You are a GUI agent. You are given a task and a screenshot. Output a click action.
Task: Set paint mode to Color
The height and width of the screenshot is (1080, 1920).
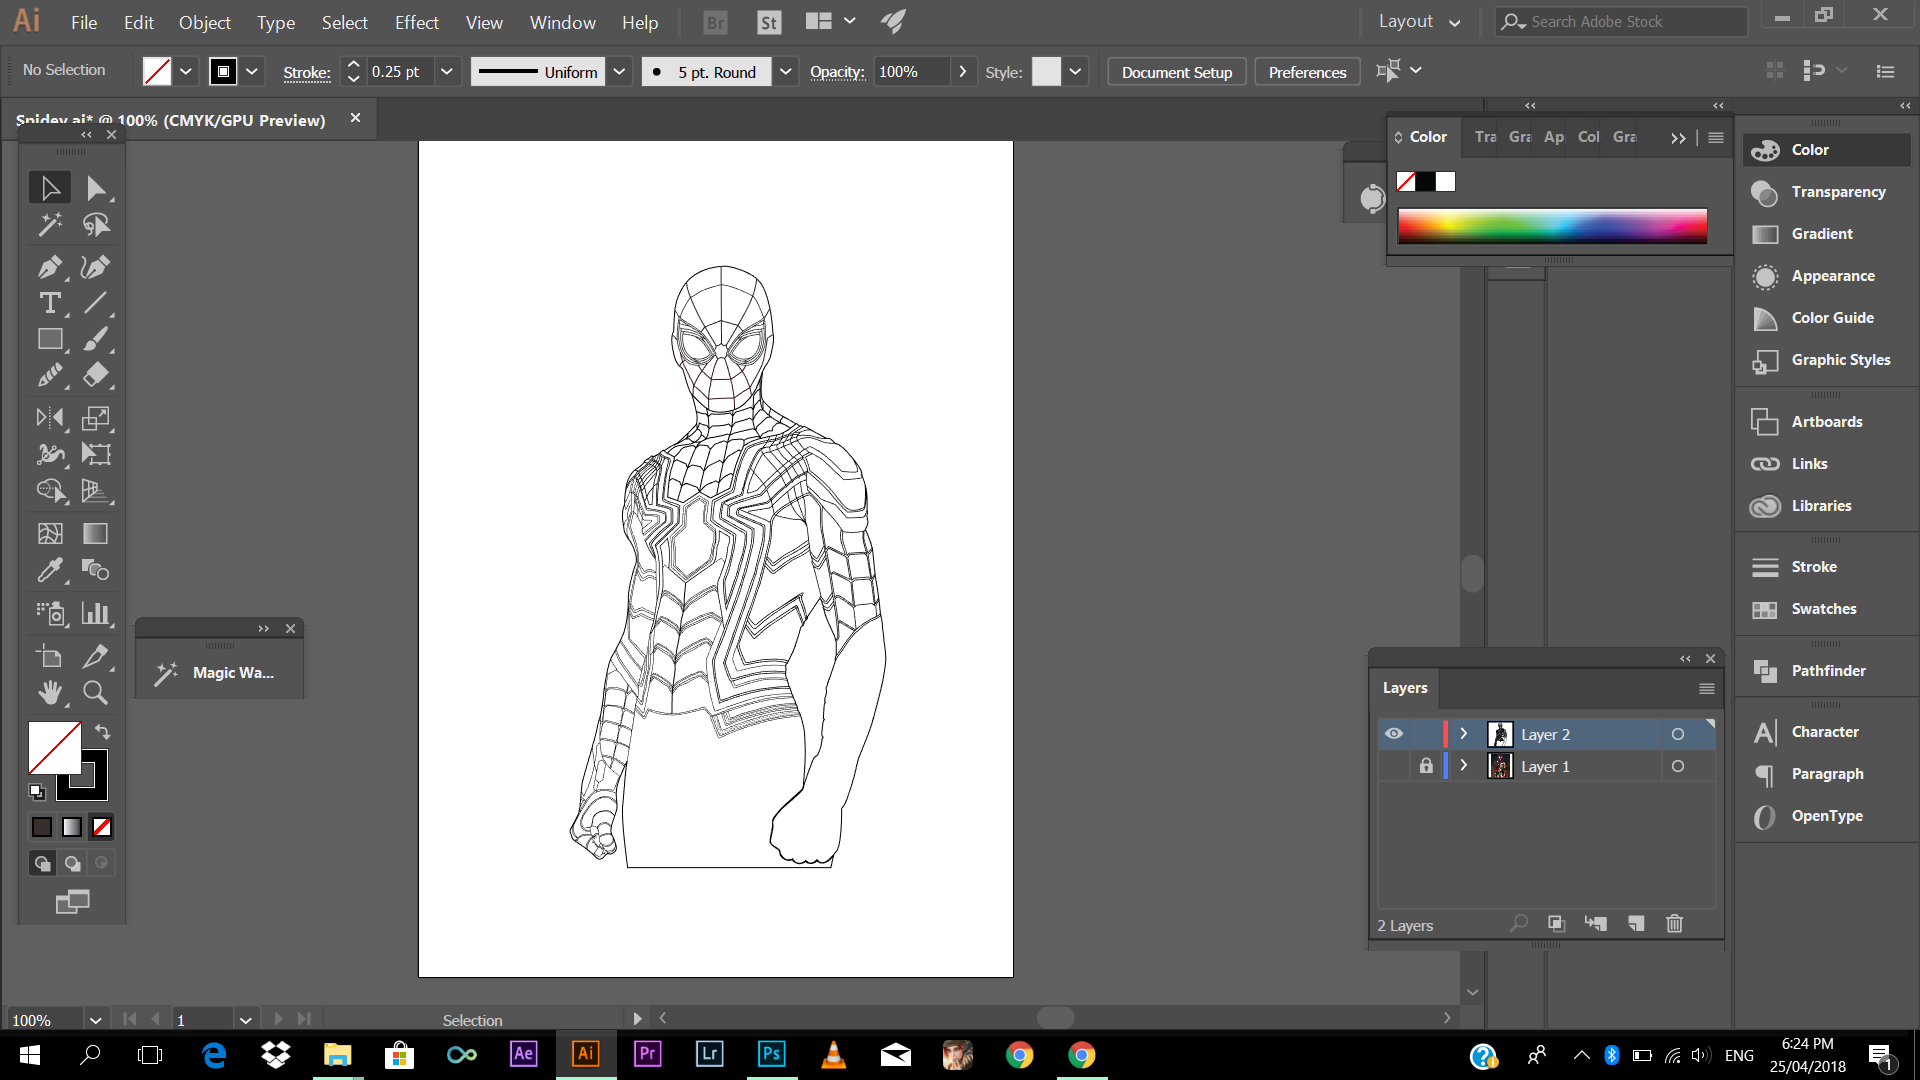pyautogui.click(x=42, y=827)
